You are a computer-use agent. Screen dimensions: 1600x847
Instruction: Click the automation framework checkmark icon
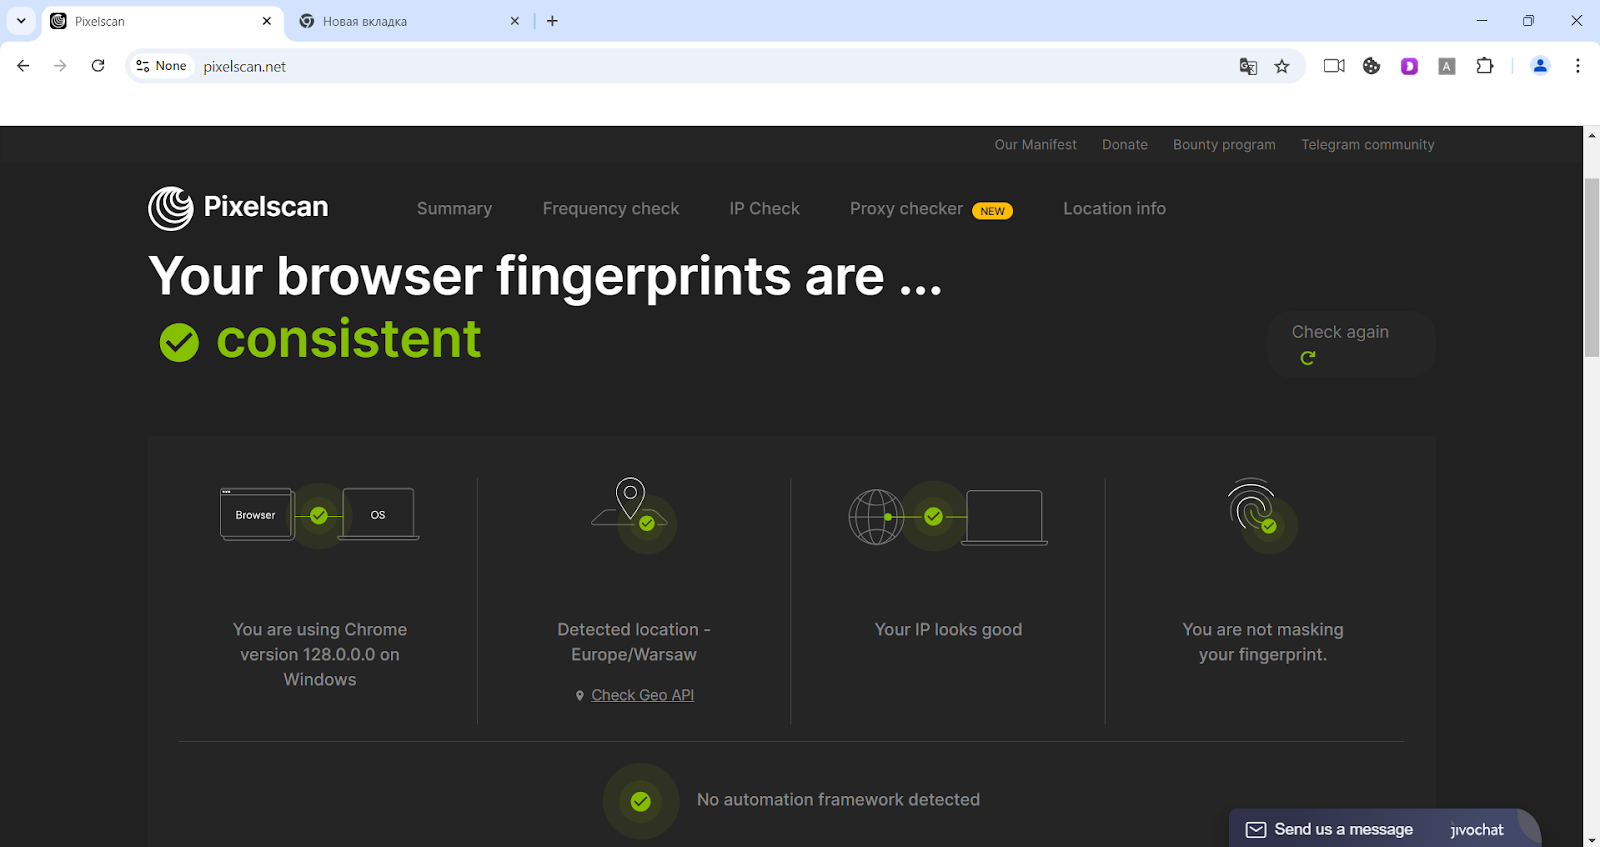click(641, 801)
